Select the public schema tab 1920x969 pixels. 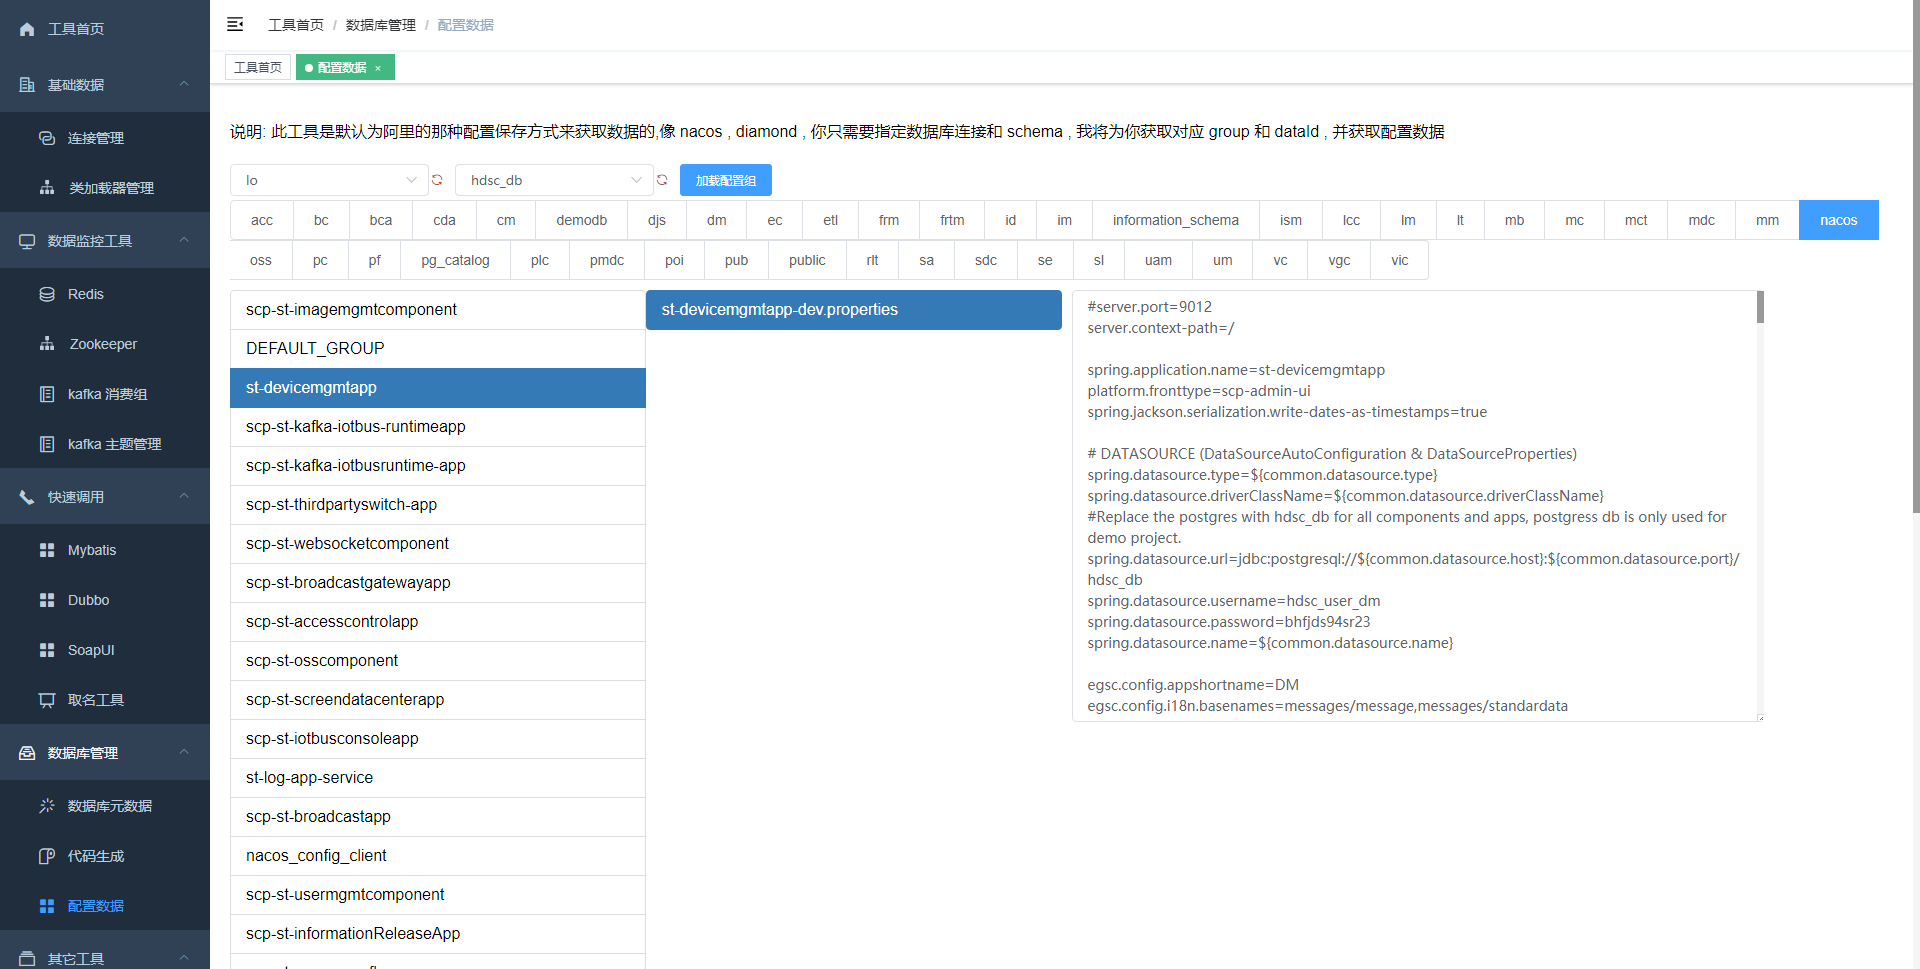(x=807, y=260)
